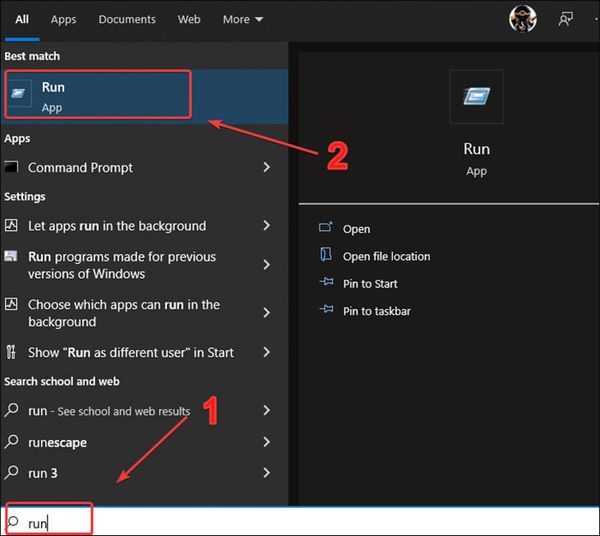
Task: Click the large Run icon in preview pane
Action: coord(476,96)
